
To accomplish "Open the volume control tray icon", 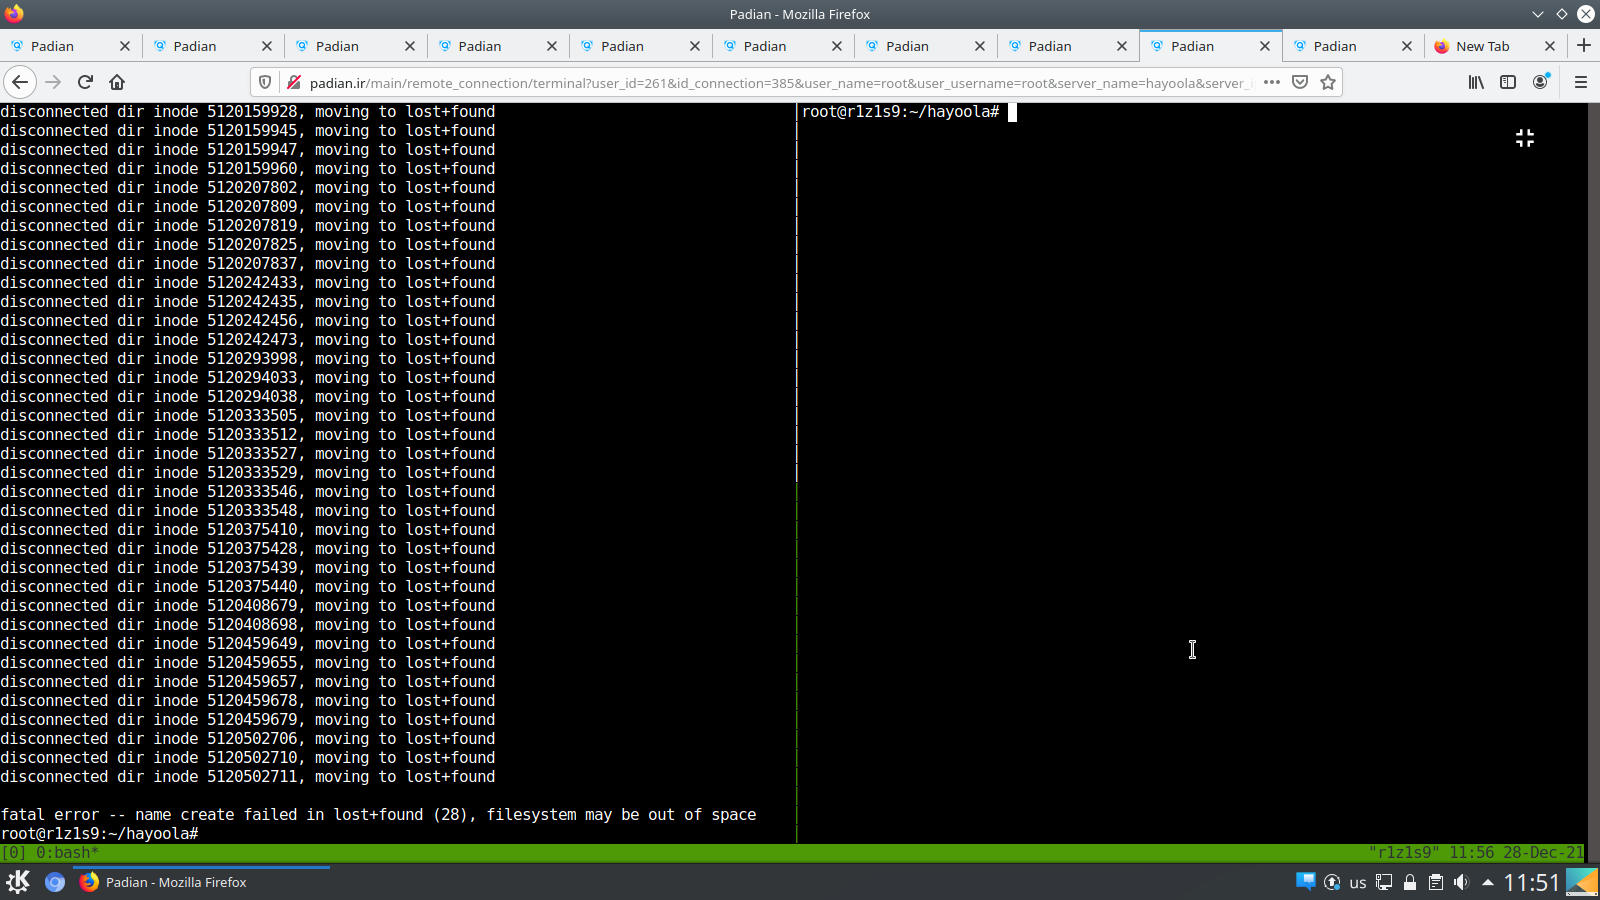I will click(x=1461, y=882).
